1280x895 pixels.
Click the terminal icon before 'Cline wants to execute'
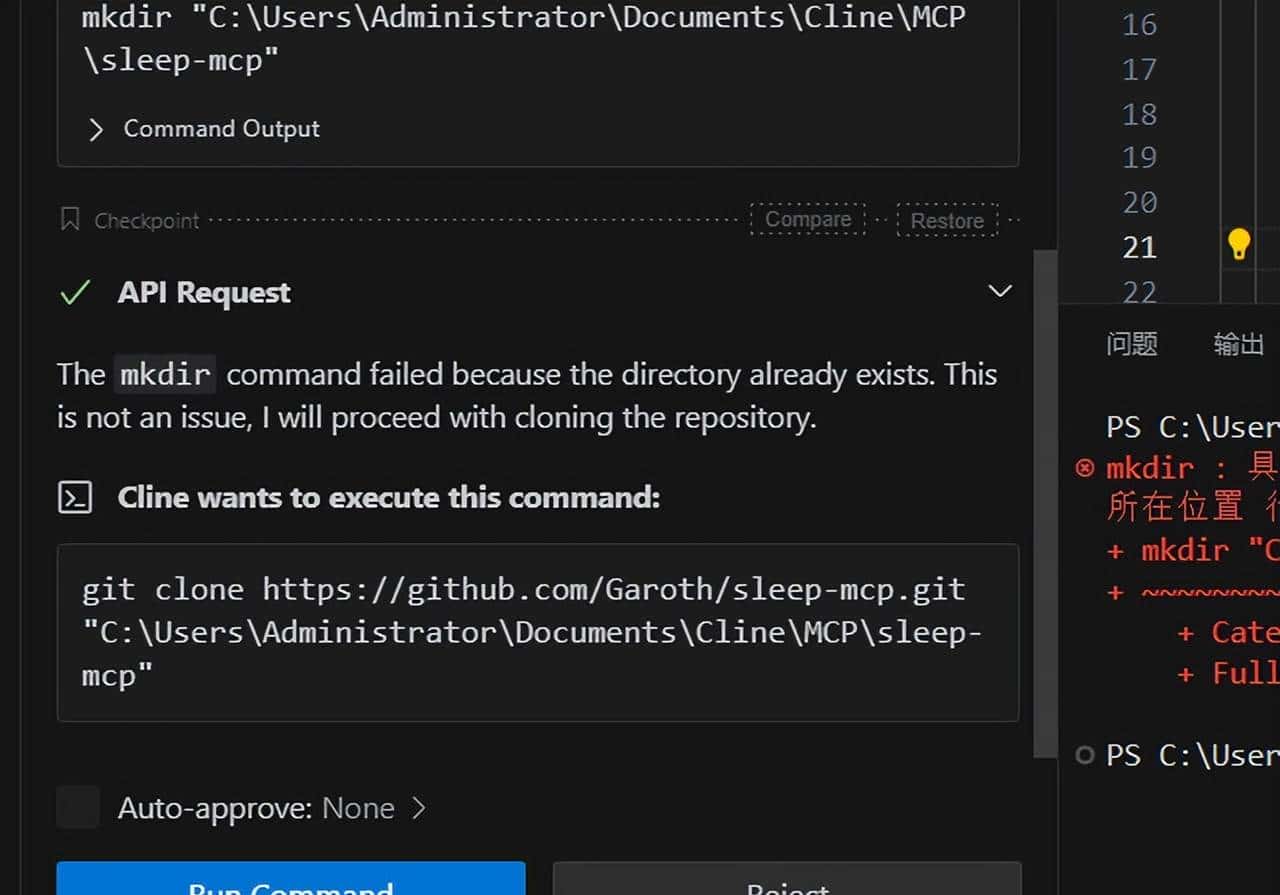75,497
